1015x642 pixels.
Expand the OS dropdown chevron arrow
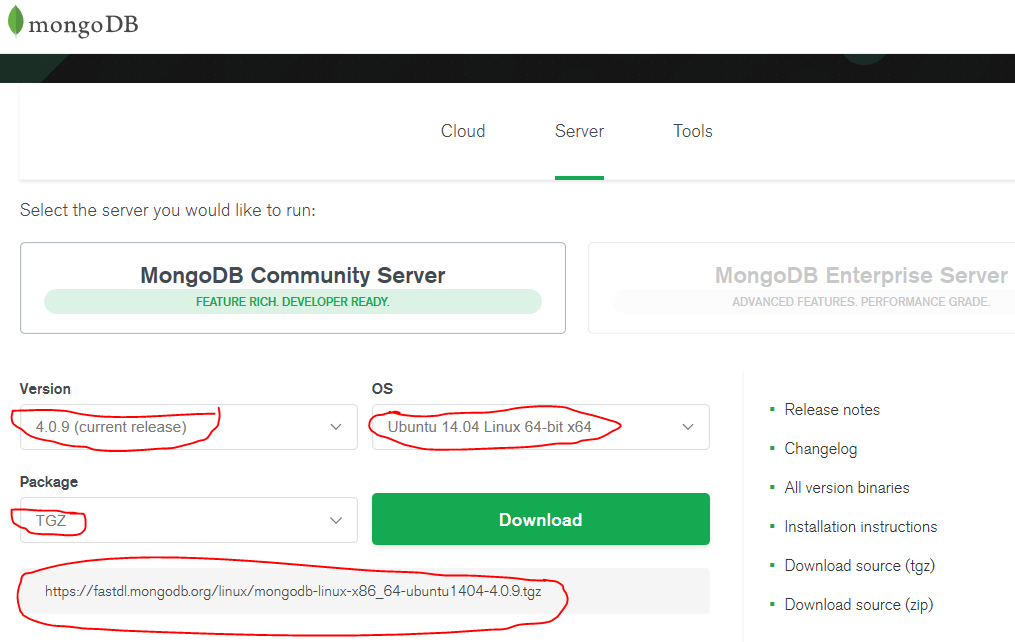click(x=687, y=427)
